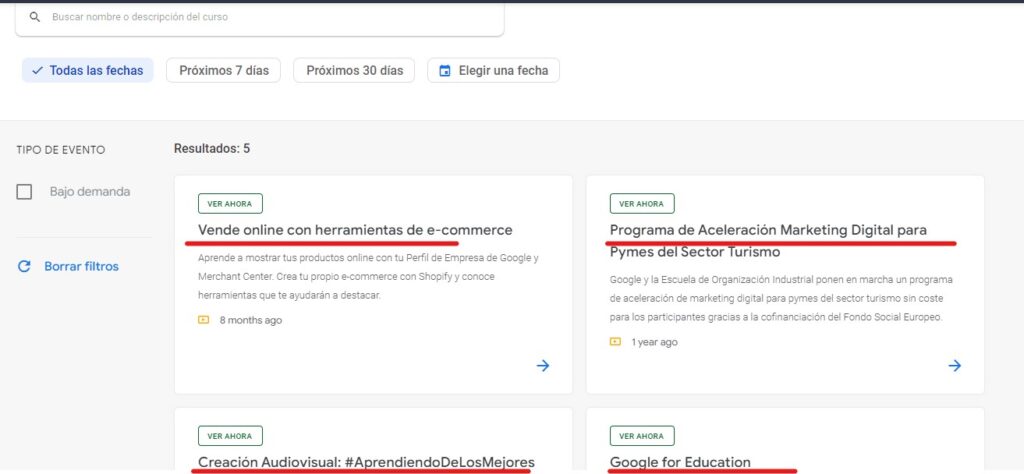Open the Elegir una fecha date picker

pos(503,71)
